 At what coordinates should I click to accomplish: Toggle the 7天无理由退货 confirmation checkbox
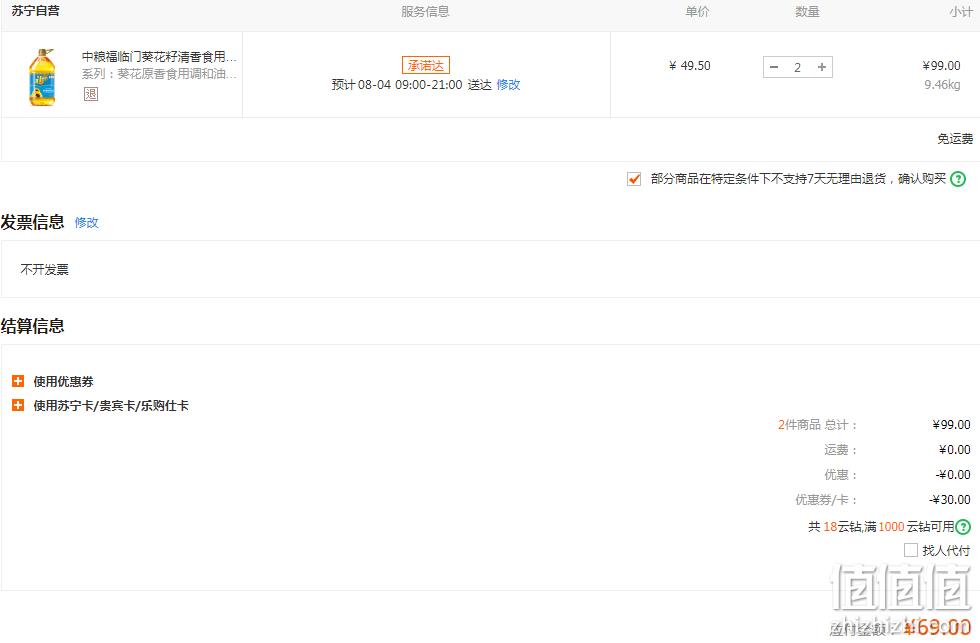pos(634,179)
